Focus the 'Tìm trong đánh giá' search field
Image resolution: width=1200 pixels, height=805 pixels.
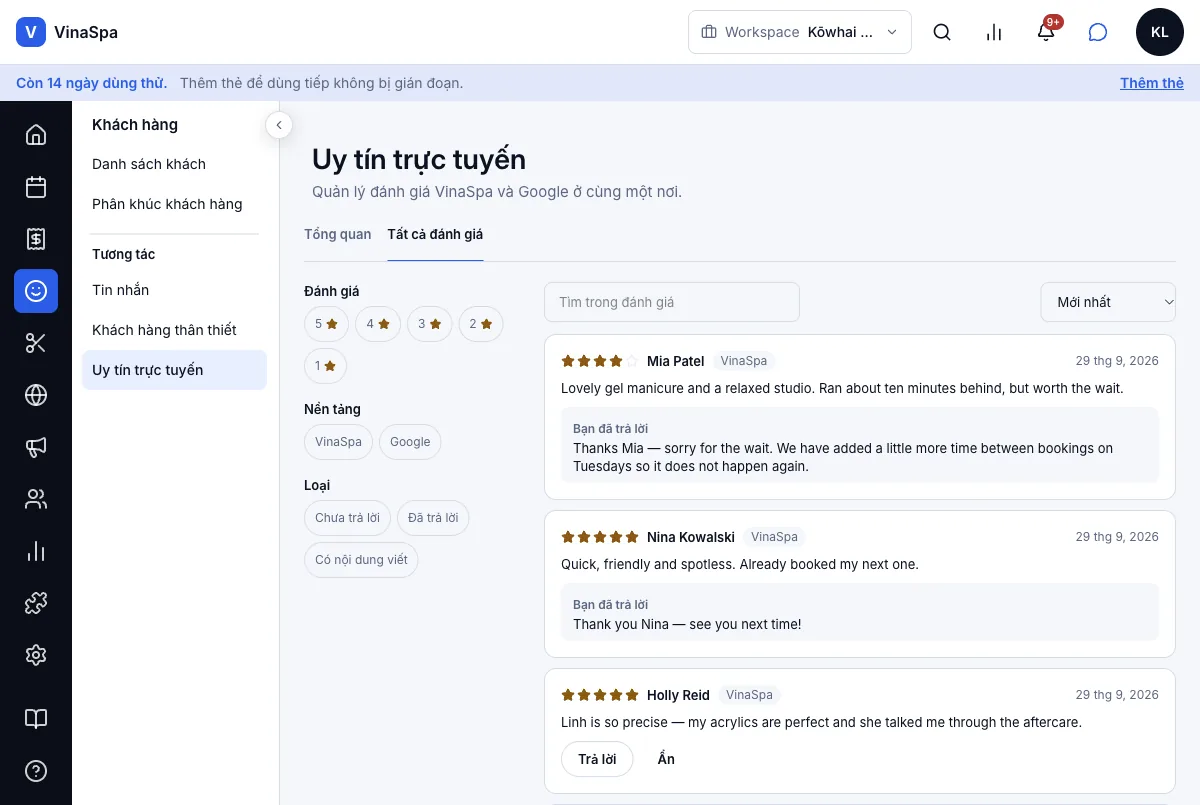pos(672,302)
